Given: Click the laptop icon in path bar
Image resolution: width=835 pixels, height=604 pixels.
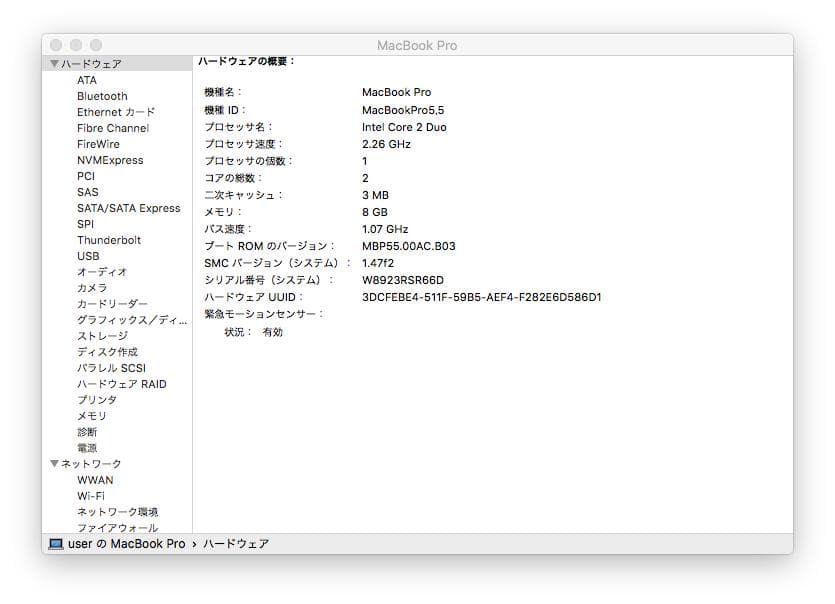Looking at the screenshot, I should [x=55, y=544].
